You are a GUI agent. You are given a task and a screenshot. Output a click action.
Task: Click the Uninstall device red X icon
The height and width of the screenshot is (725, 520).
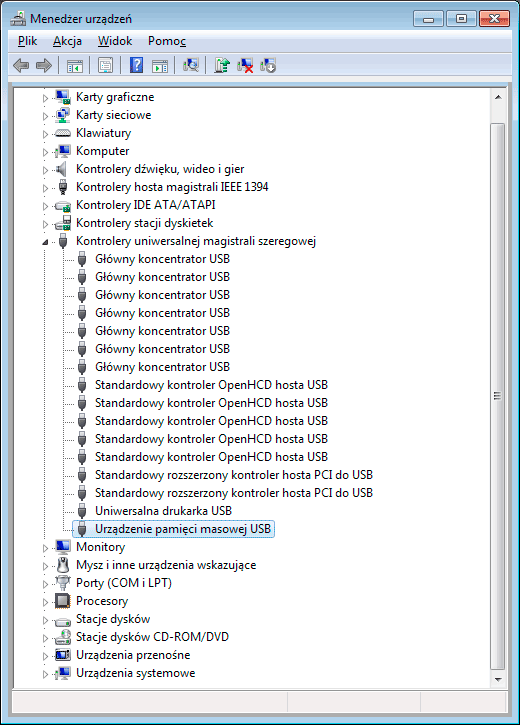[x=245, y=65]
